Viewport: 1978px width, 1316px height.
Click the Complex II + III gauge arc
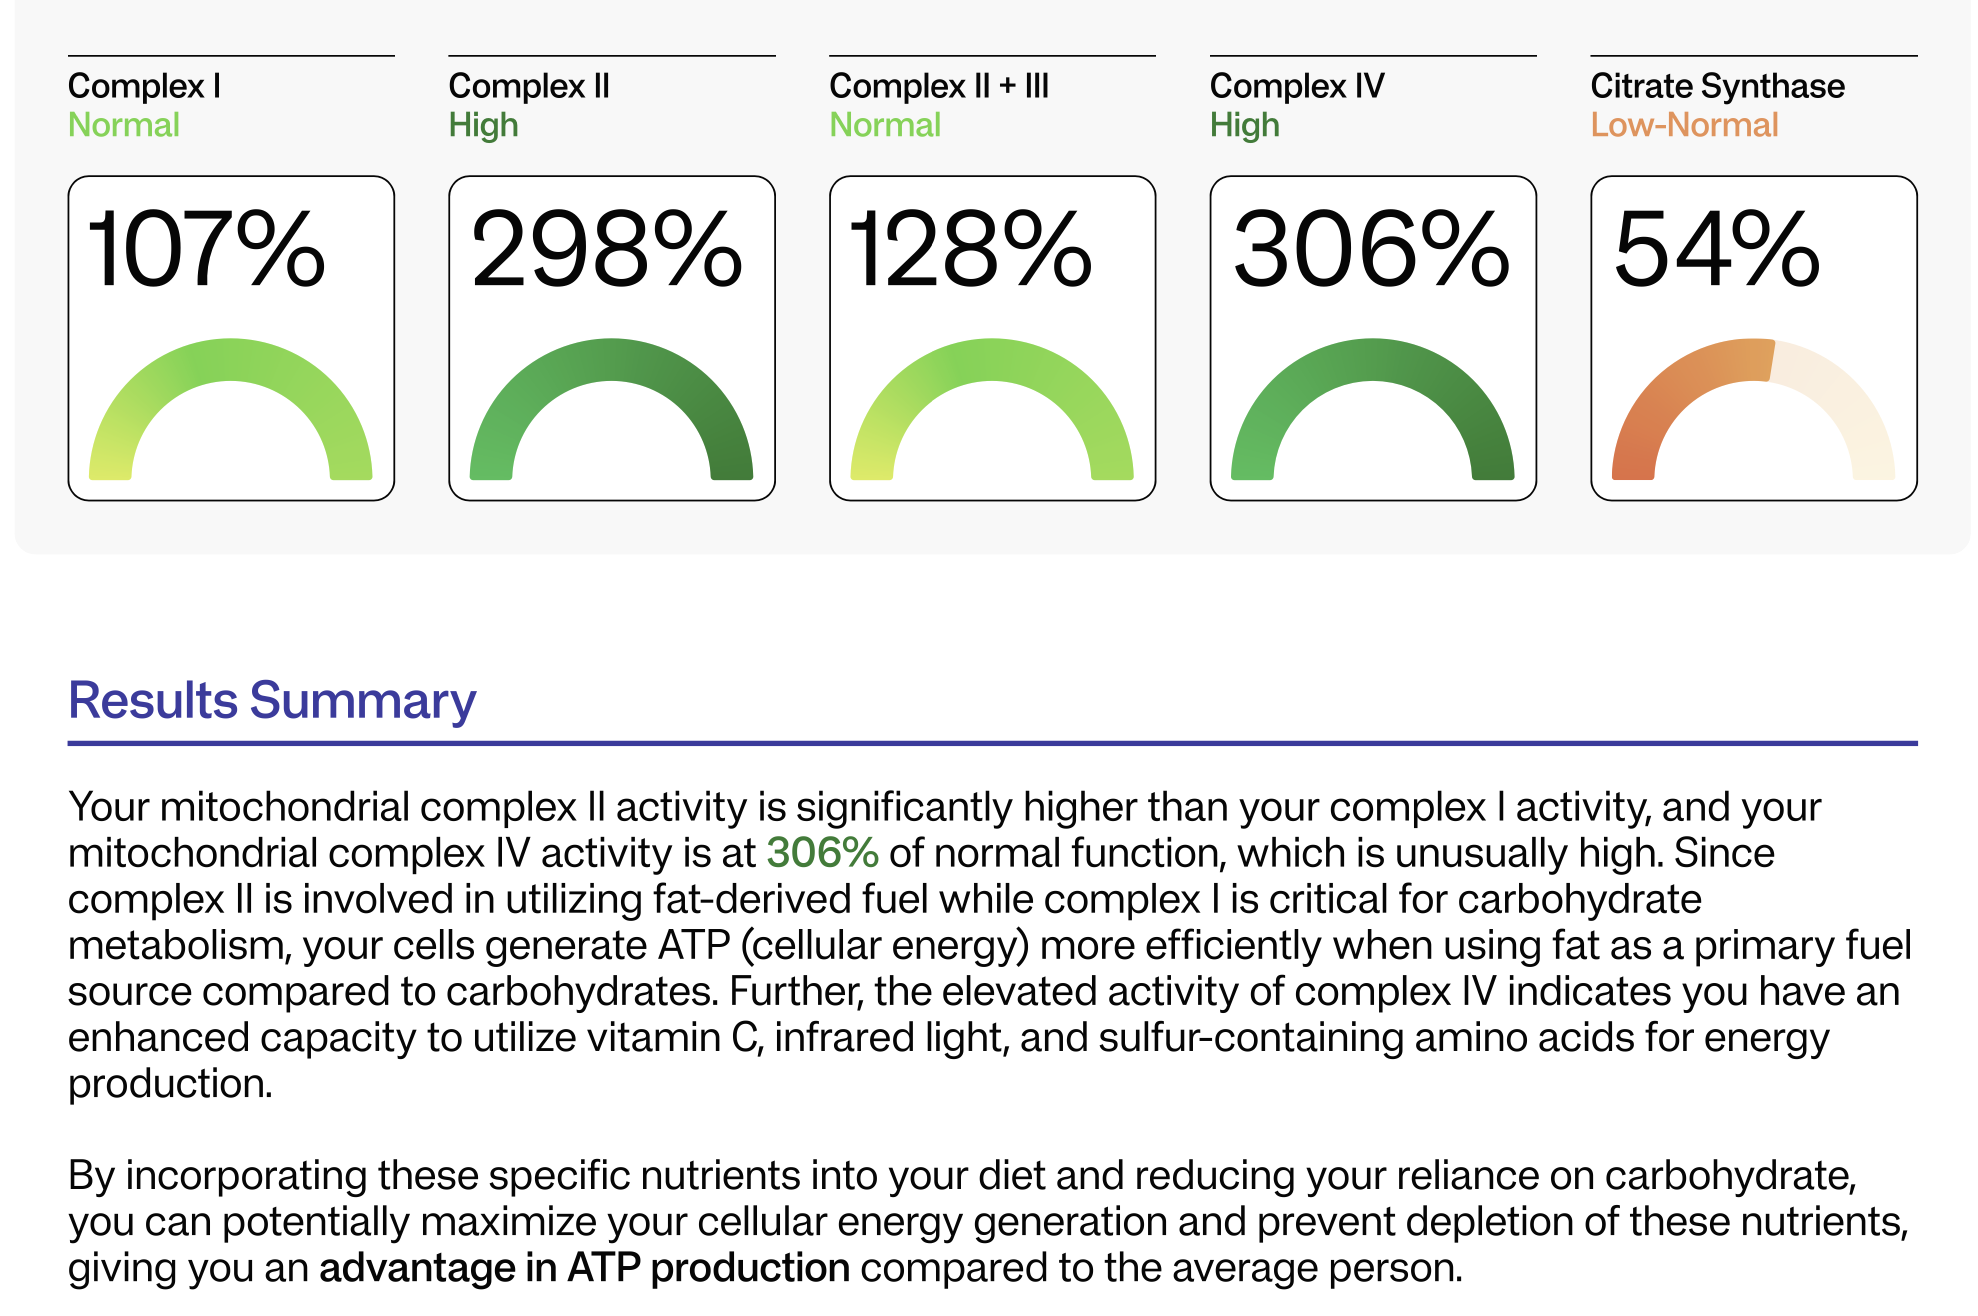point(992,408)
